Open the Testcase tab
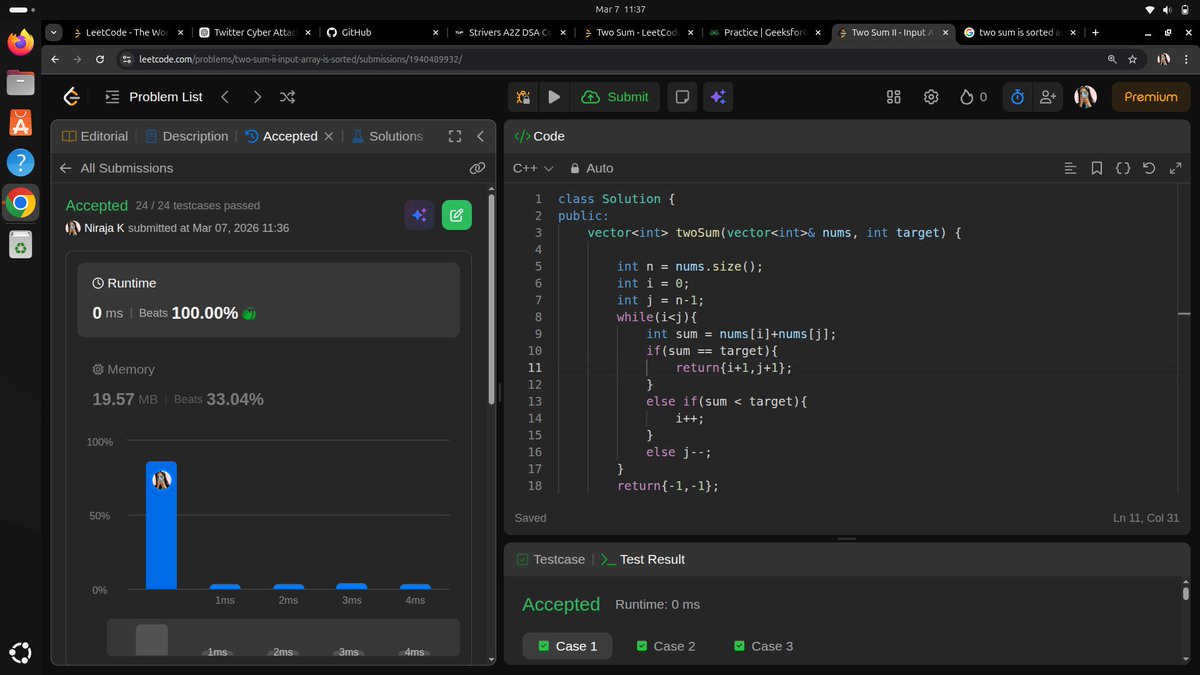 pyautogui.click(x=550, y=559)
